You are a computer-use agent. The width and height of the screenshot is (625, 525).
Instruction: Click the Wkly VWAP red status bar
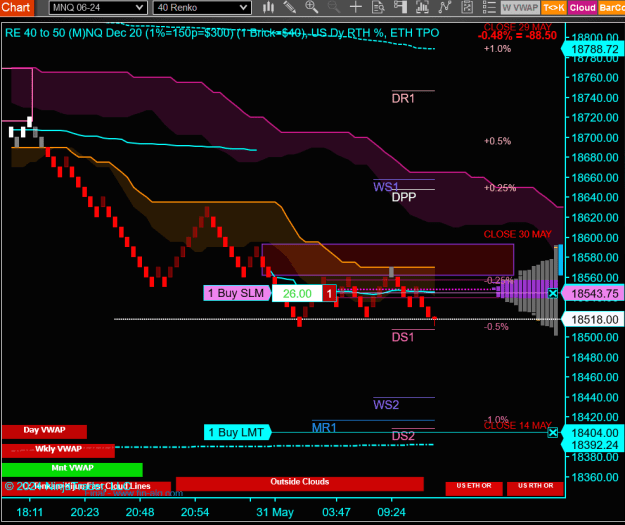click(58, 450)
